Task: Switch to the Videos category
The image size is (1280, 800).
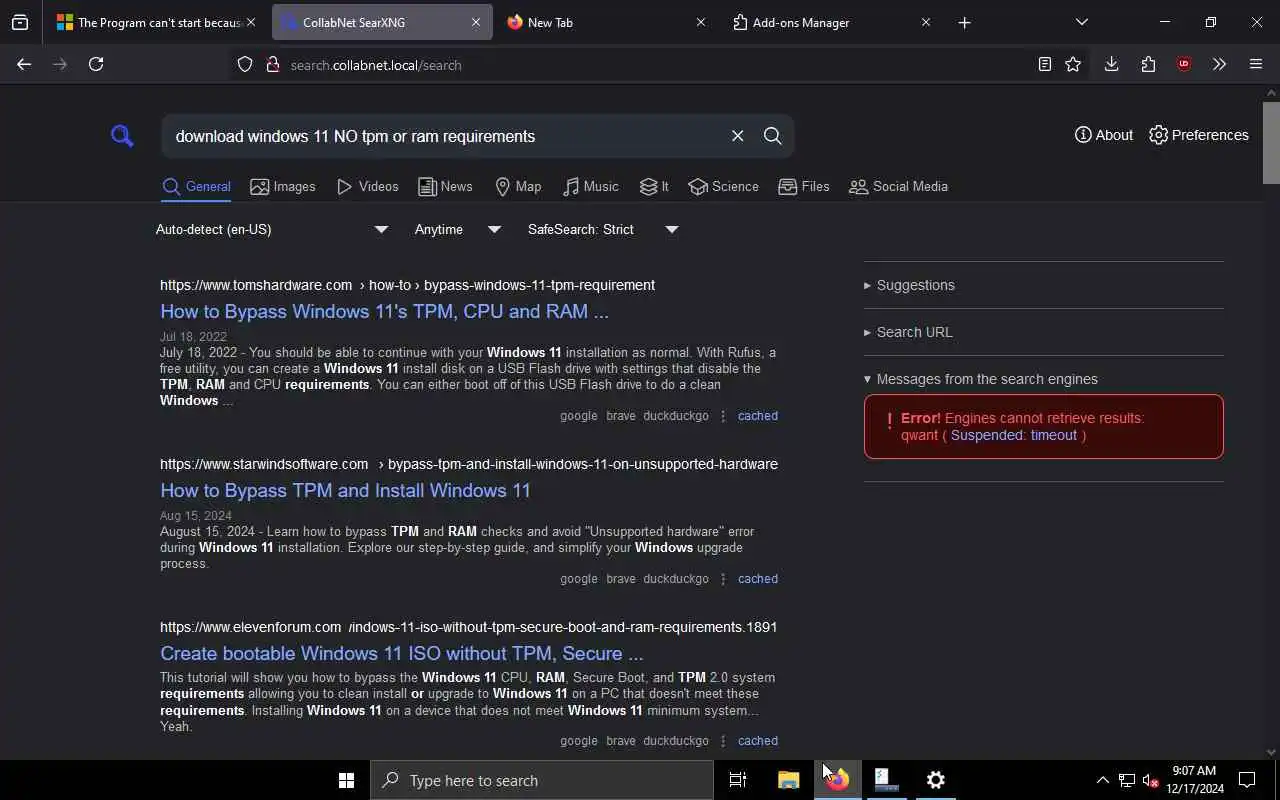Action: 368,187
